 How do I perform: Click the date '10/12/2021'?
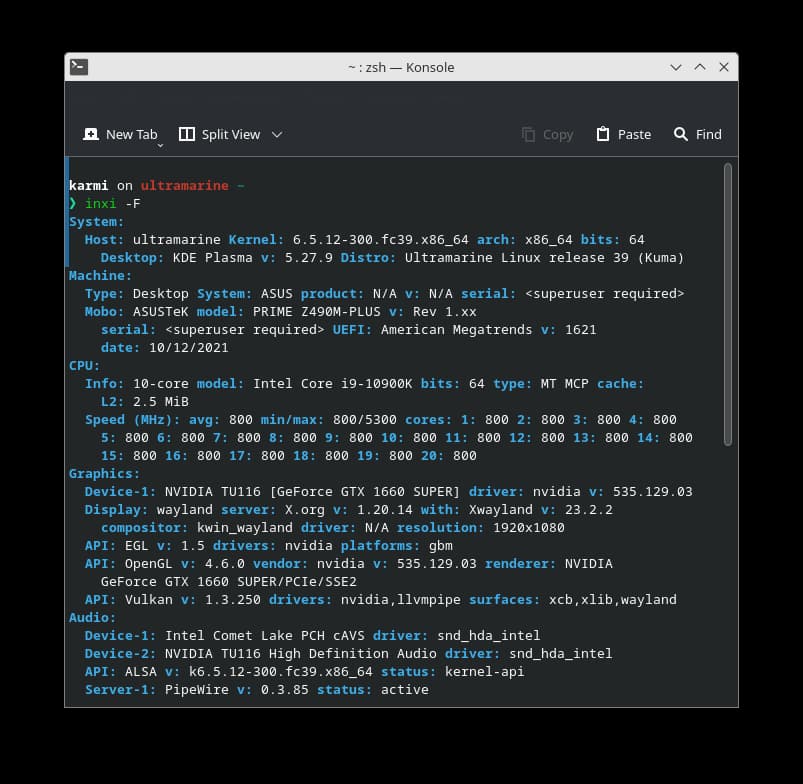point(188,348)
